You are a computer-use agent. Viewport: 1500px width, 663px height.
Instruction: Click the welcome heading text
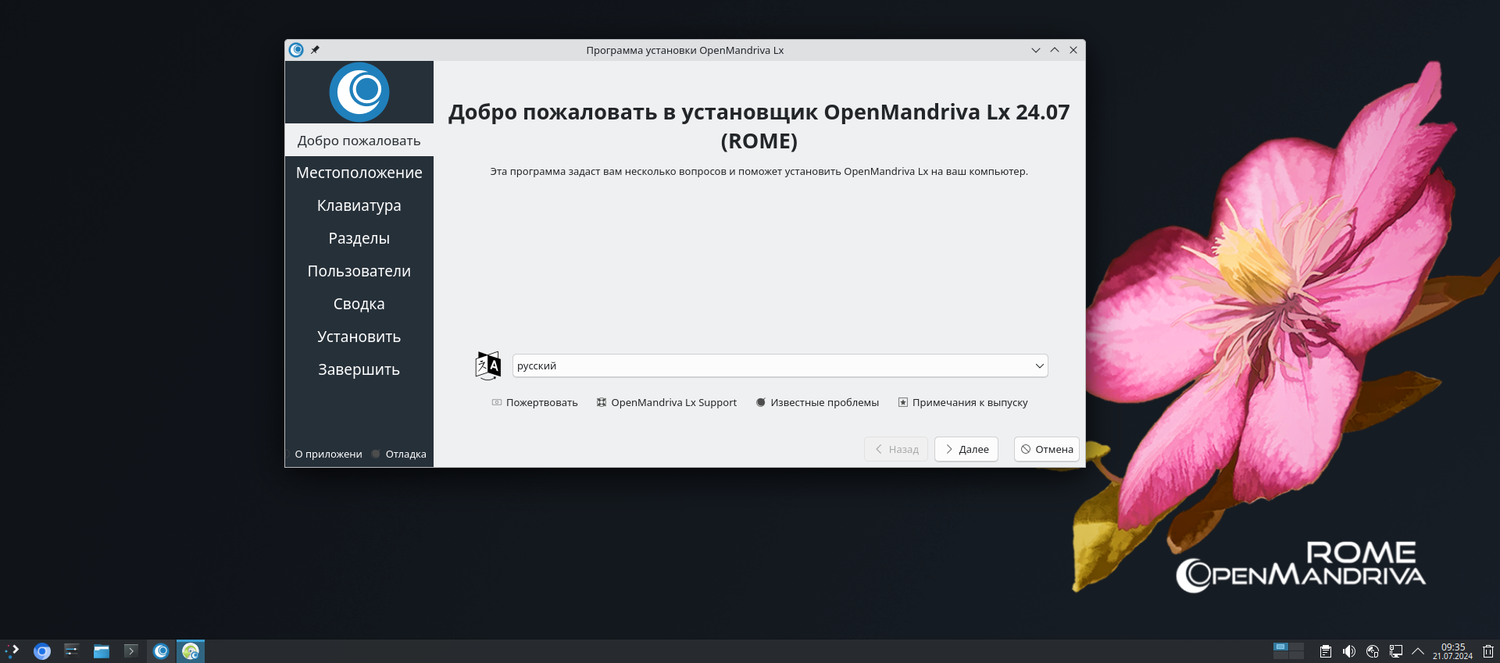[759, 126]
